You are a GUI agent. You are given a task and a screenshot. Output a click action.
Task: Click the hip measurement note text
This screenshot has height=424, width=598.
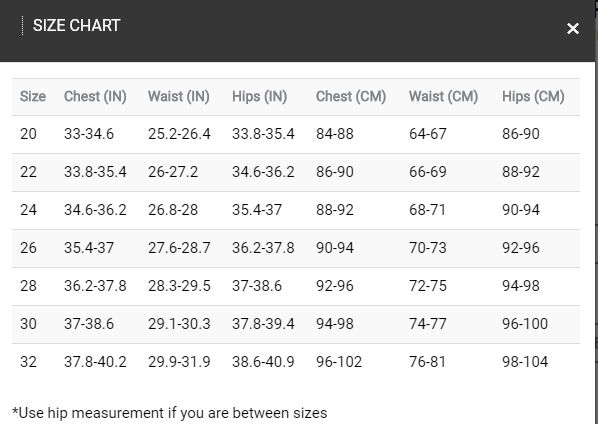click(170, 413)
